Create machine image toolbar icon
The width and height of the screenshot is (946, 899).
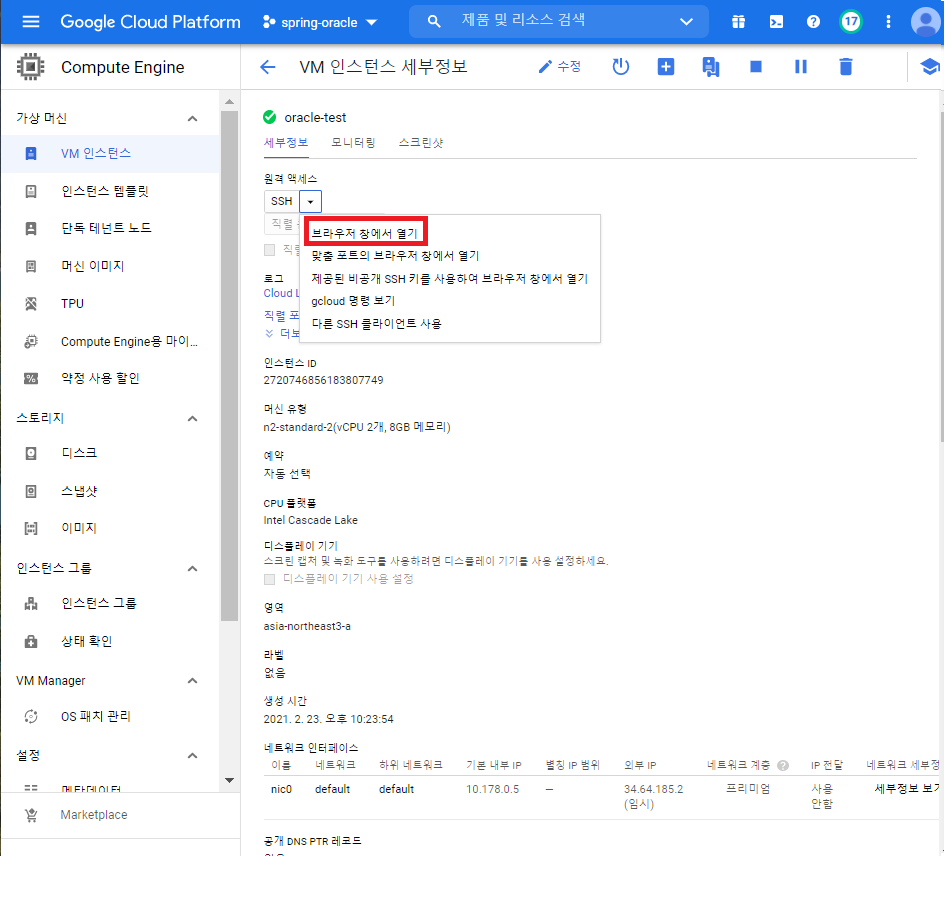point(711,67)
